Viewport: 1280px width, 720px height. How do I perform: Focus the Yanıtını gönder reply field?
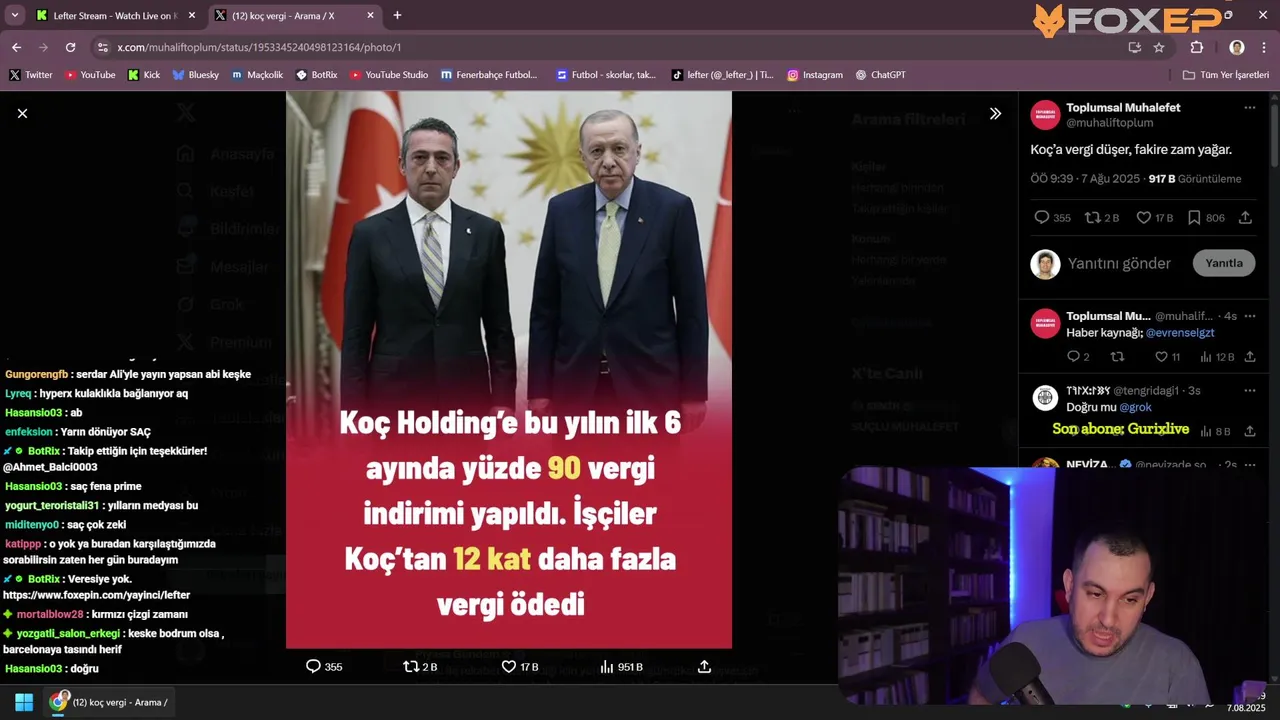coord(1119,263)
